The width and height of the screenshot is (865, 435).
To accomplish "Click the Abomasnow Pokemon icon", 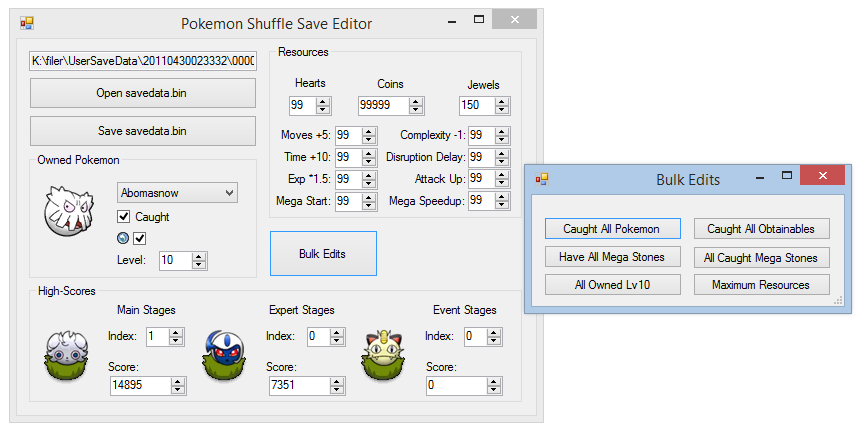I will click(x=69, y=211).
